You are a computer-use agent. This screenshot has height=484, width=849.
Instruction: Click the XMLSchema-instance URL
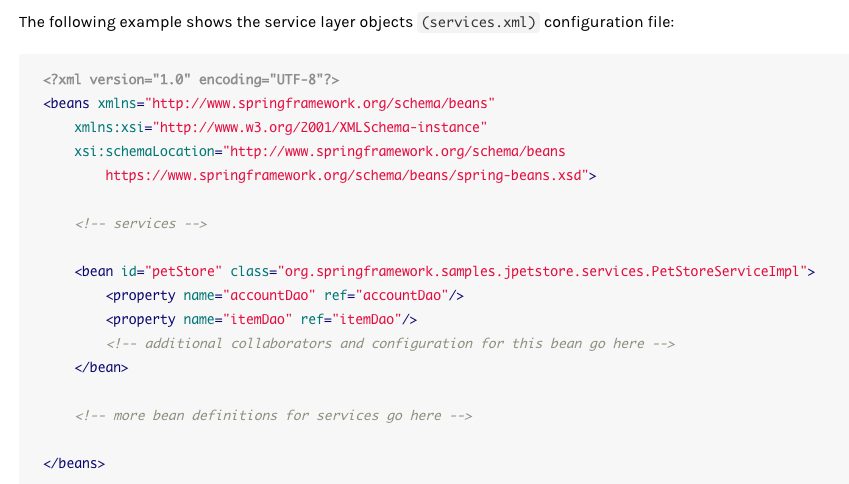point(322,127)
